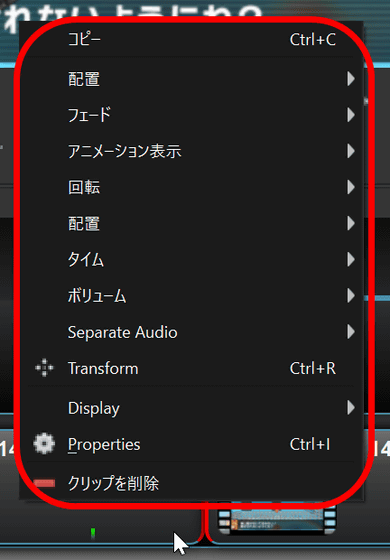The image size is (390, 560).
Task: Click the Separate Audio label
Action: pyautogui.click(x=122, y=332)
